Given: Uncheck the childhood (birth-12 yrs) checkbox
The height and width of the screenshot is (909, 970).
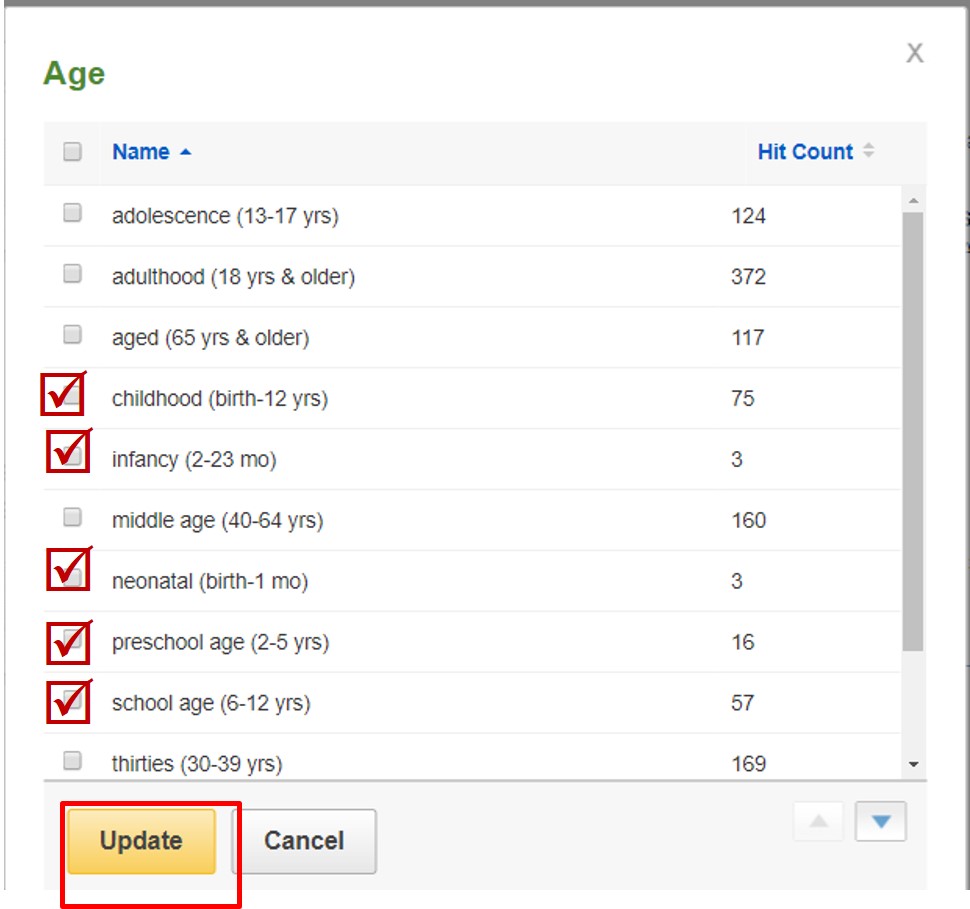Looking at the screenshot, I should point(71,395).
